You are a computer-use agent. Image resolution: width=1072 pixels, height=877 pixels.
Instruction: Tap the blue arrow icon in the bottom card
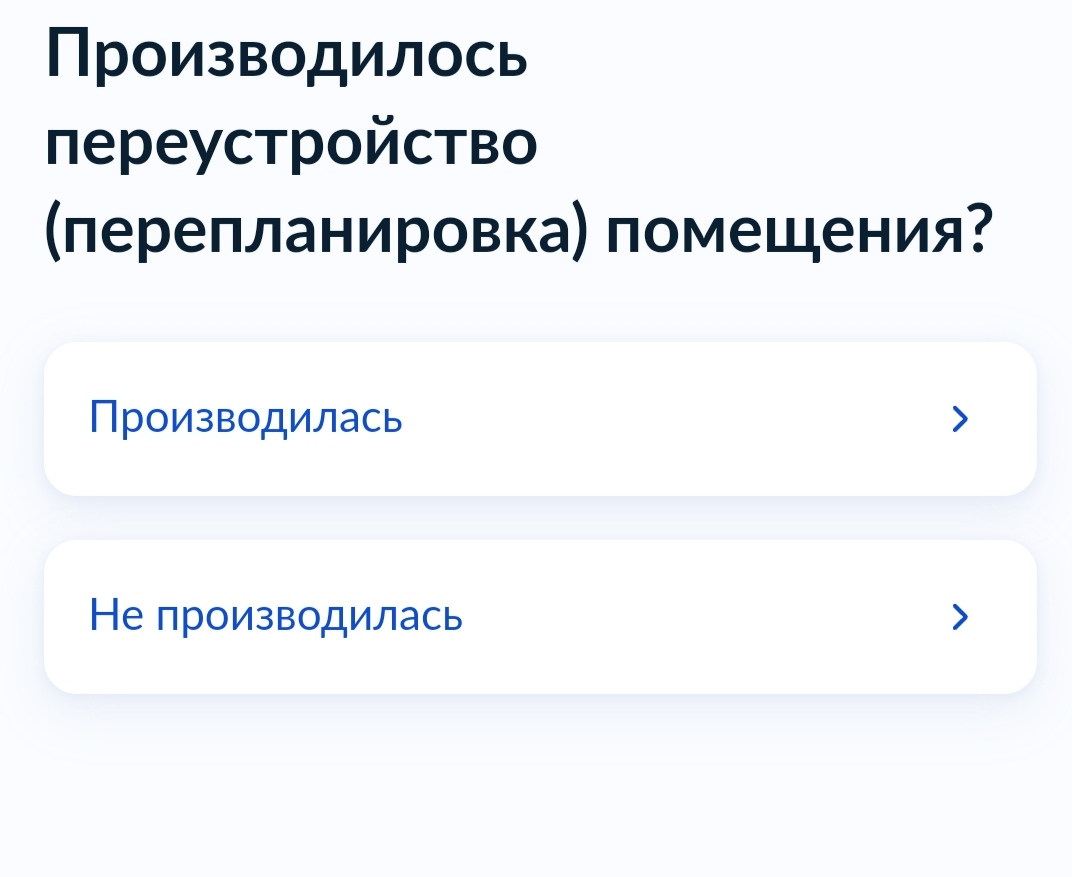click(x=960, y=617)
